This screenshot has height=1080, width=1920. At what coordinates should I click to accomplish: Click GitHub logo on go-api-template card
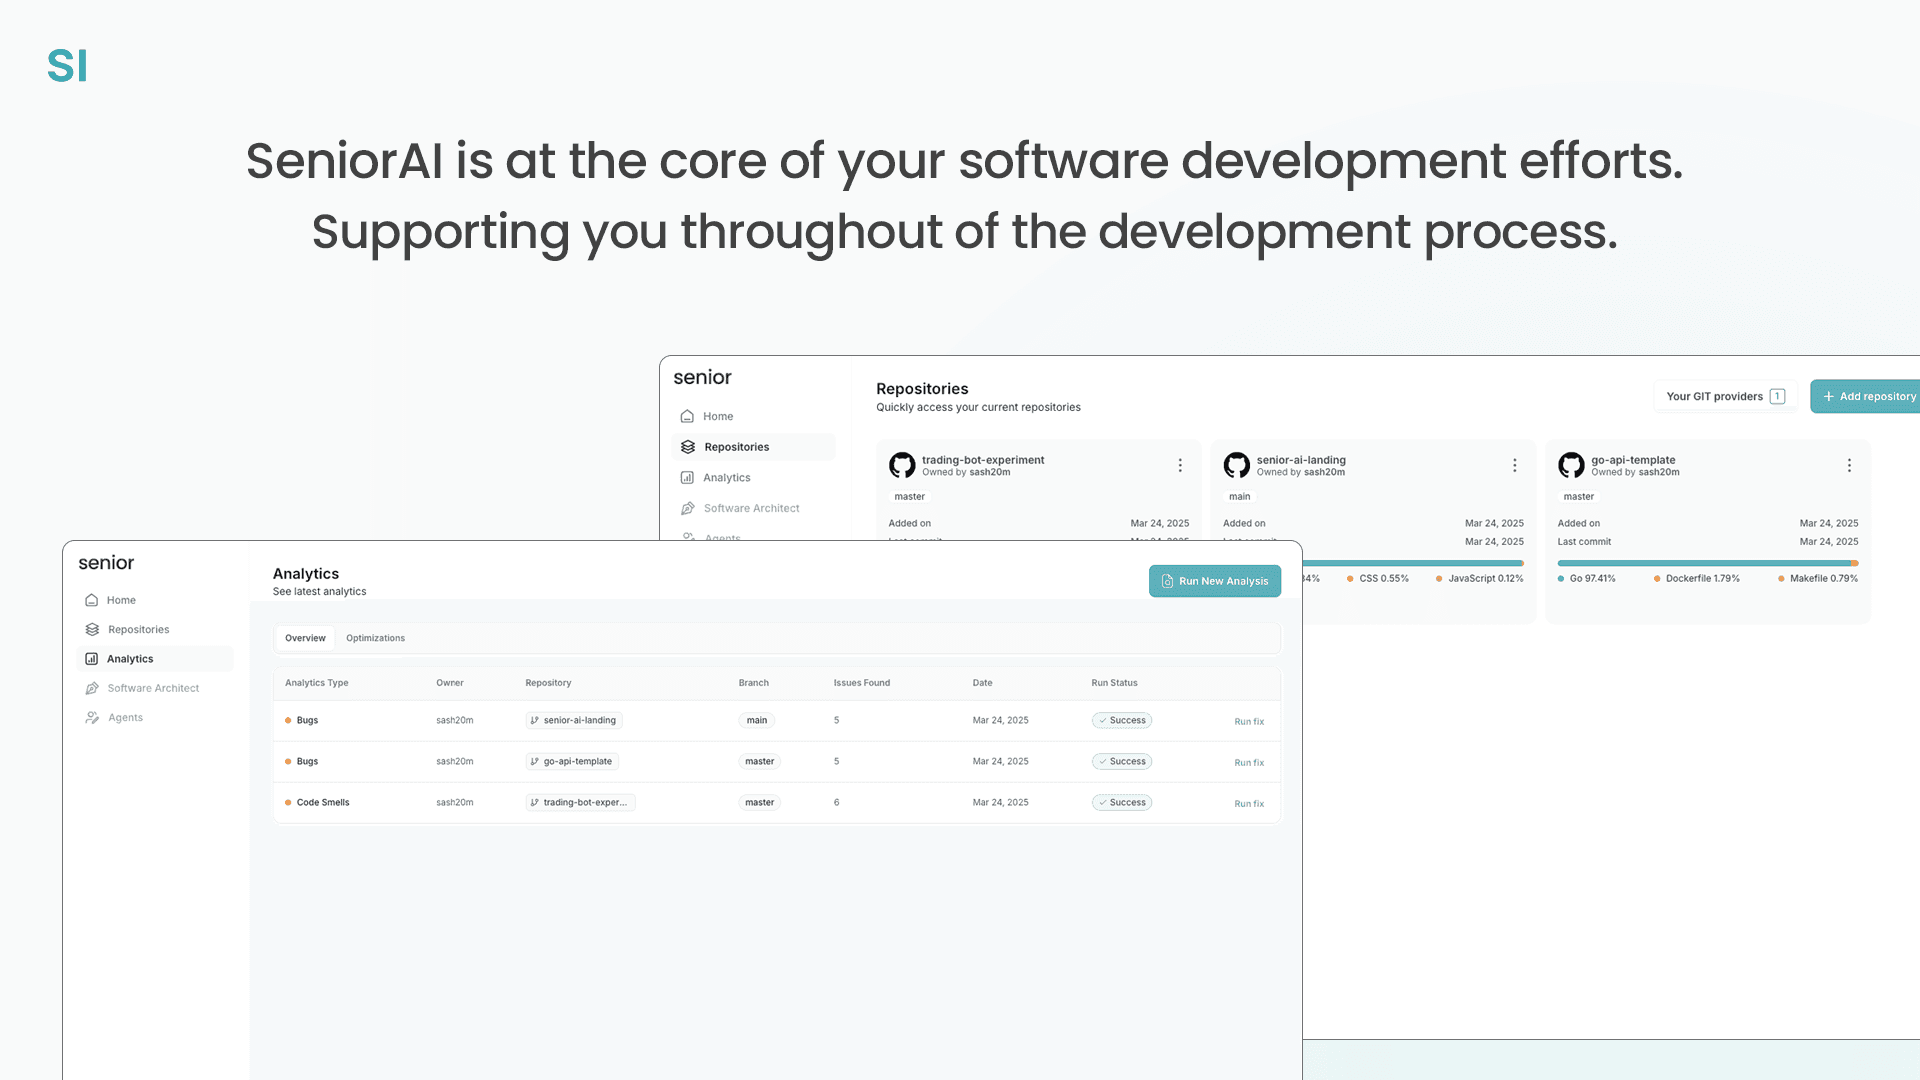tap(1571, 465)
